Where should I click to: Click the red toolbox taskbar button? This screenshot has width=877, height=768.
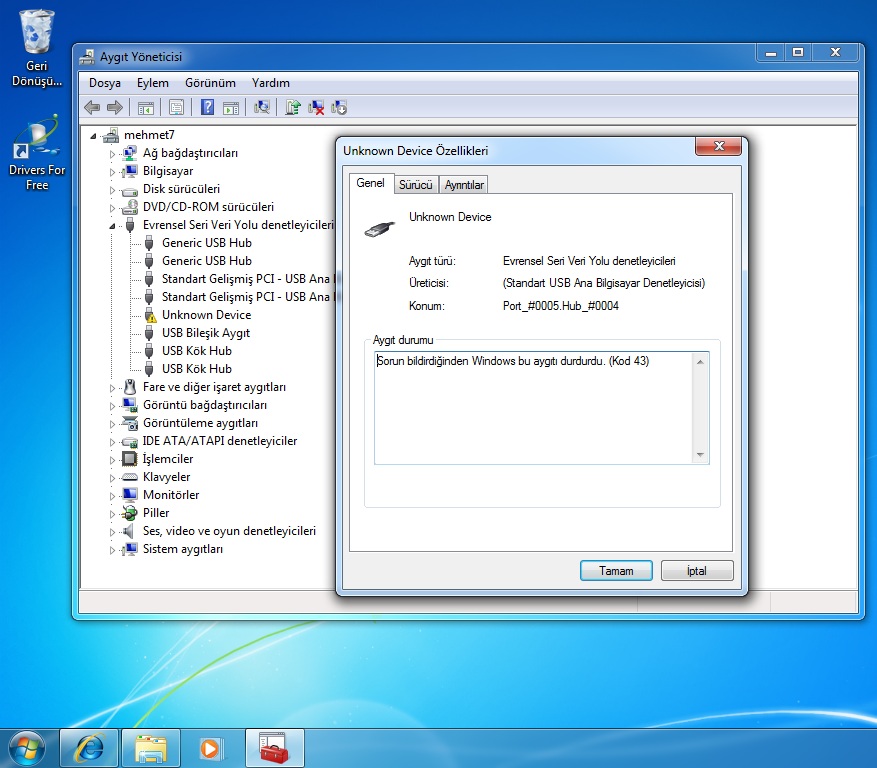[x=275, y=748]
